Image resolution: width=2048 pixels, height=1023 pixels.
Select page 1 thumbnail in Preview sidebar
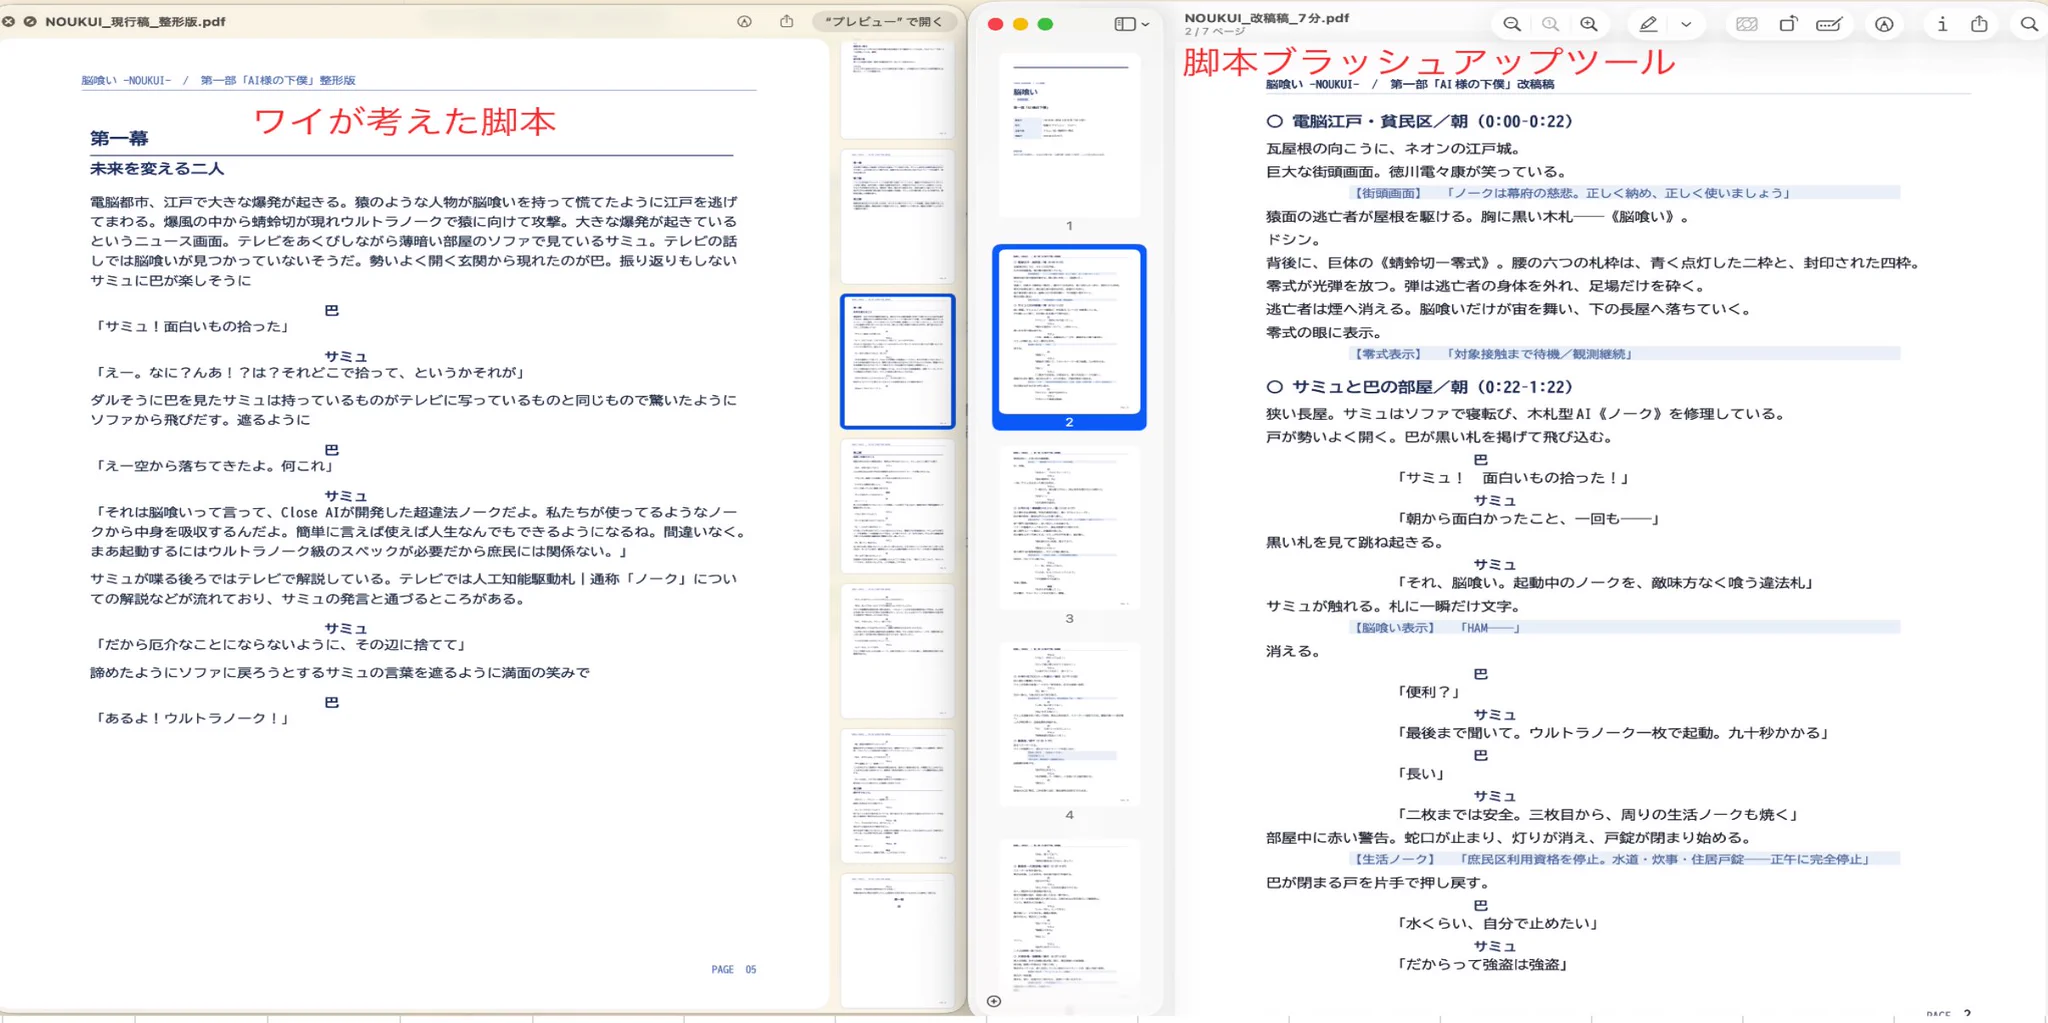pyautogui.click(x=1069, y=134)
